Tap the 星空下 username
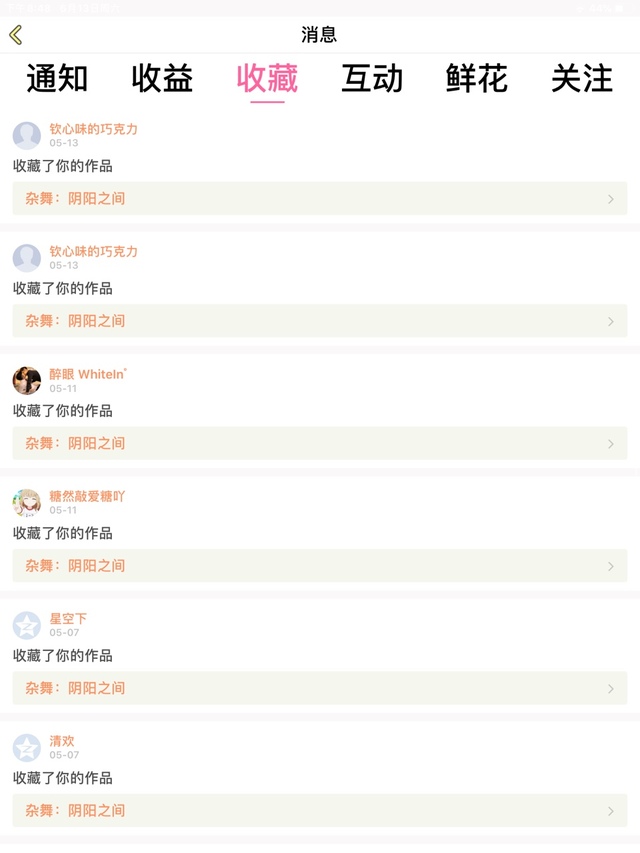Image resolution: width=640 pixels, height=853 pixels. 68,619
